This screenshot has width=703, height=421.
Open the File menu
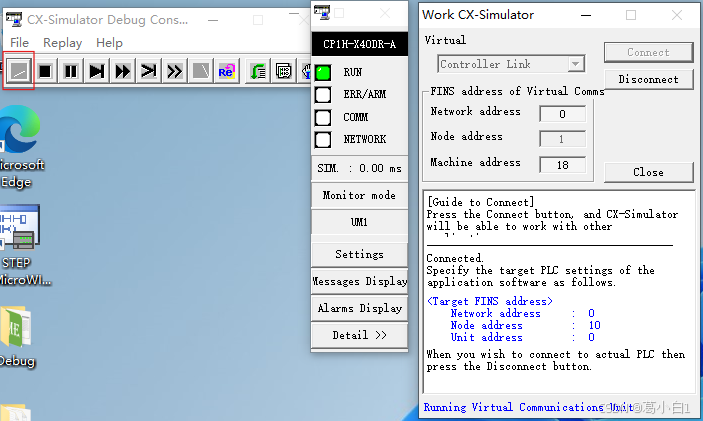tap(19, 43)
